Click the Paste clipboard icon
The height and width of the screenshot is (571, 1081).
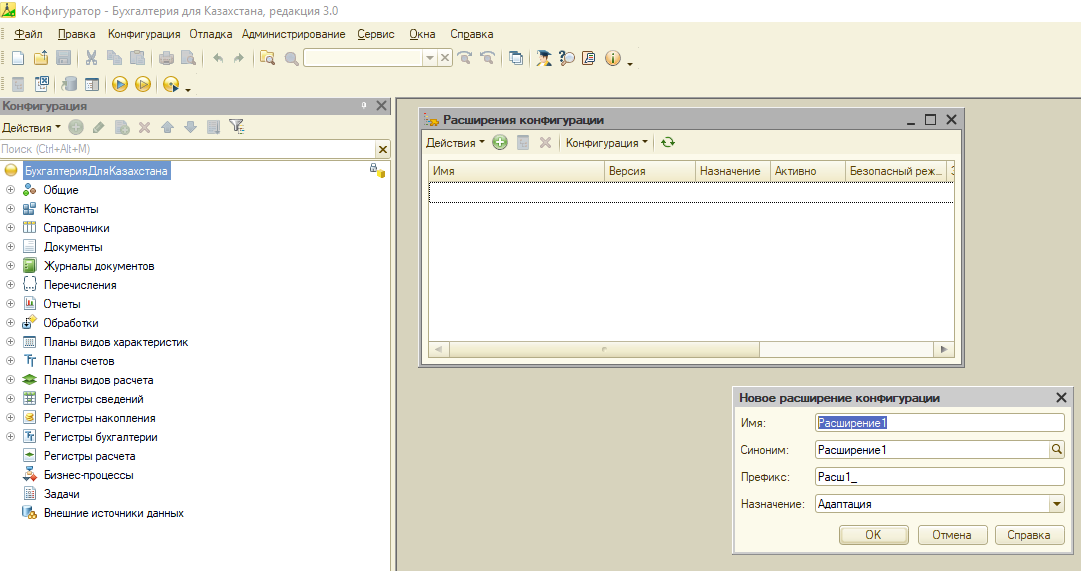click(x=137, y=59)
